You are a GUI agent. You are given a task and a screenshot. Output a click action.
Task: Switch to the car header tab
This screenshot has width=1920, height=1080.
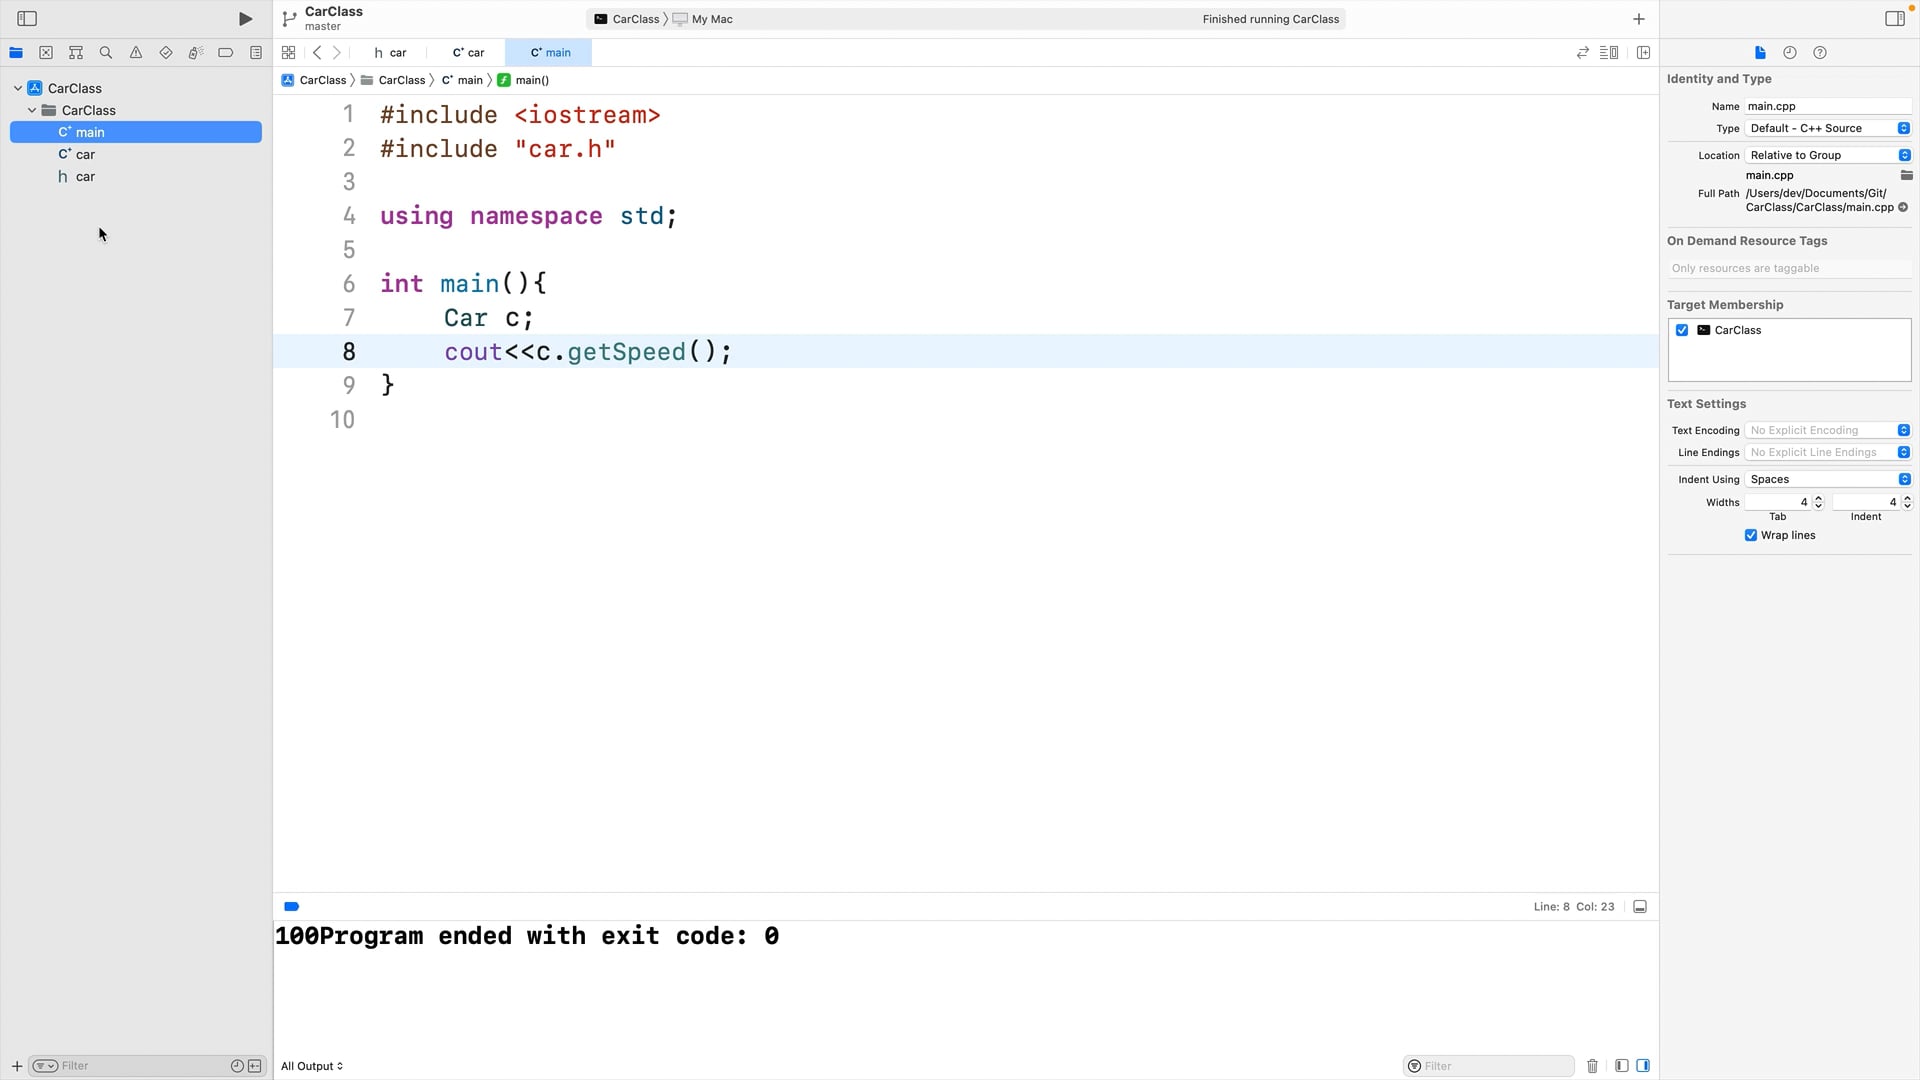(x=390, y=53)
